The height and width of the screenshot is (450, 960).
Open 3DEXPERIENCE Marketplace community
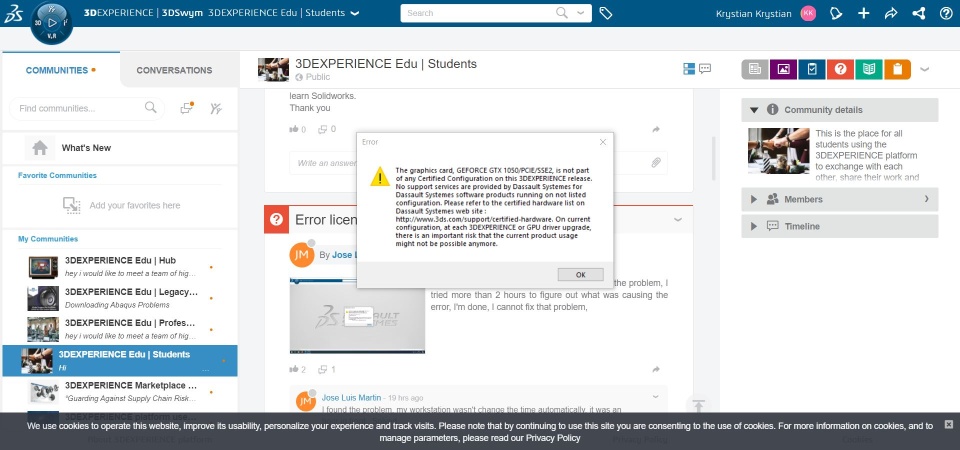(x=121, y=391)
